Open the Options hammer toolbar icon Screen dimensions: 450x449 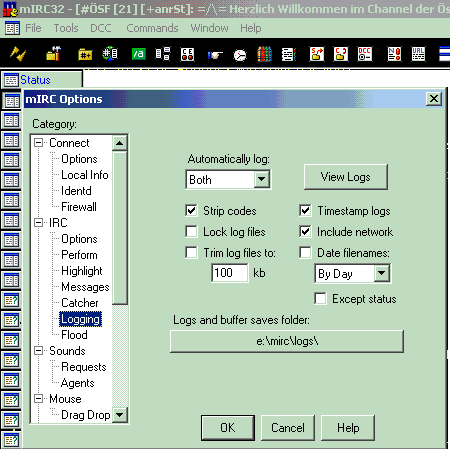(53, 54)
